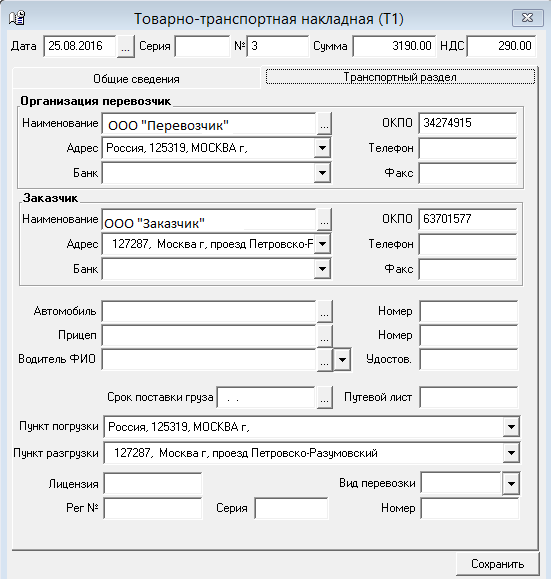This screenshot has height=579, width=551.
Task: Expand Водитель ФИО dropdown arrow
Action: [x=342, y=359]
